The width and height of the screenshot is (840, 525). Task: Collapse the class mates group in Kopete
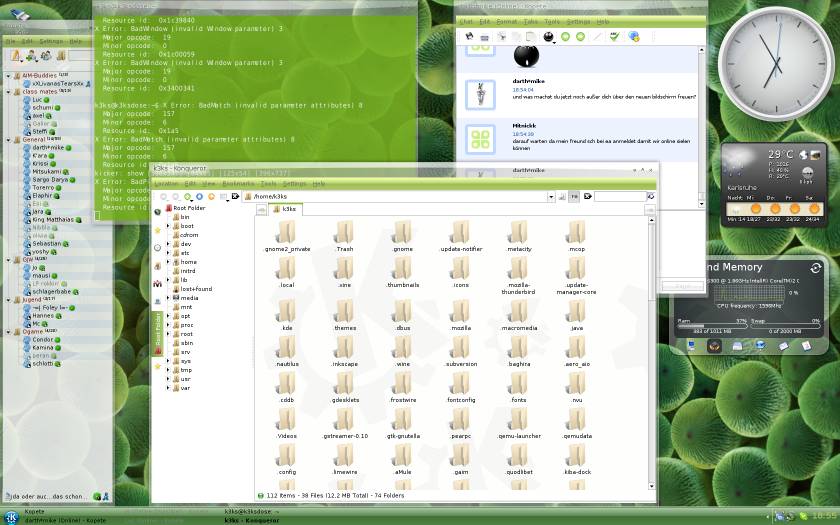[x=8, y=92]
